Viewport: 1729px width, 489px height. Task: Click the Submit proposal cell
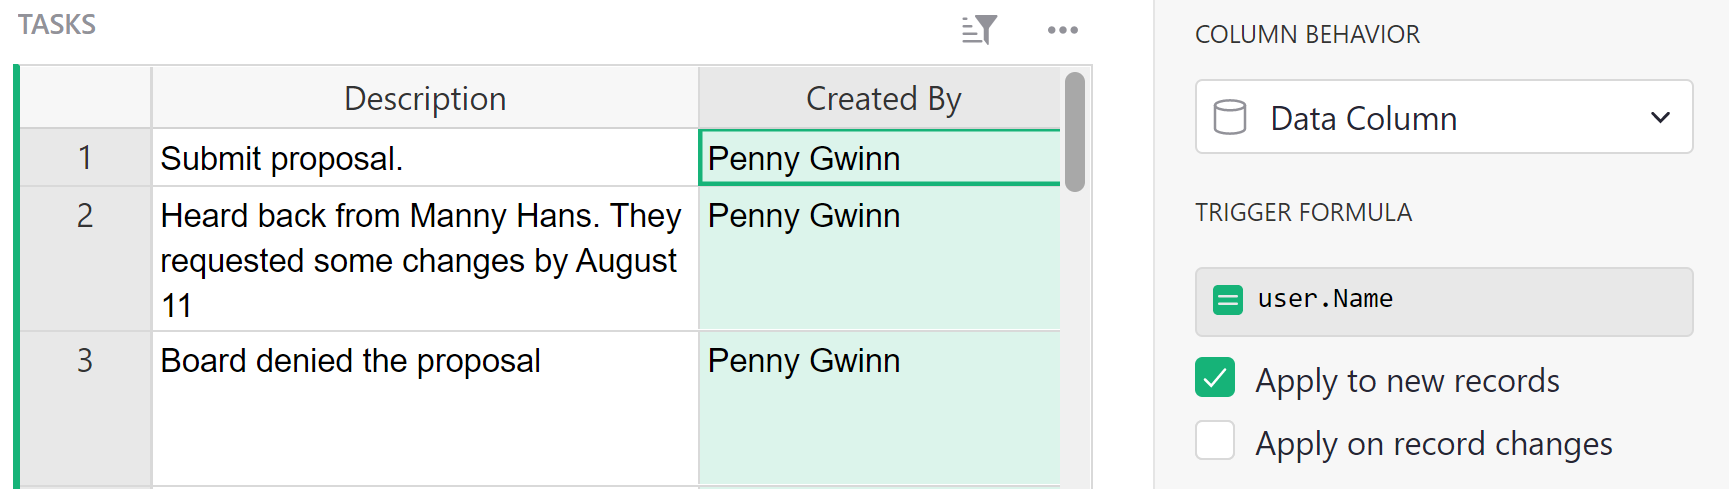pos(424,158)
